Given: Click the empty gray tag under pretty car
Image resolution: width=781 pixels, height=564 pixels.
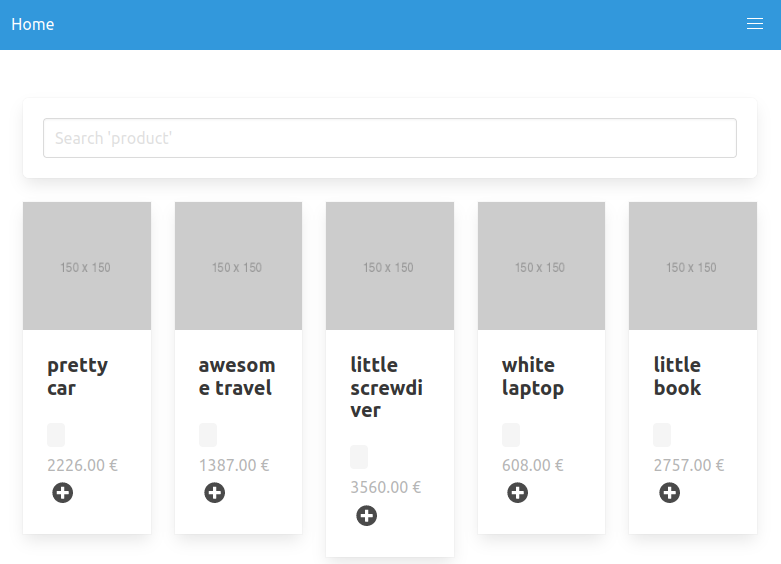Looking at the screenshot, I should (56, 435).
